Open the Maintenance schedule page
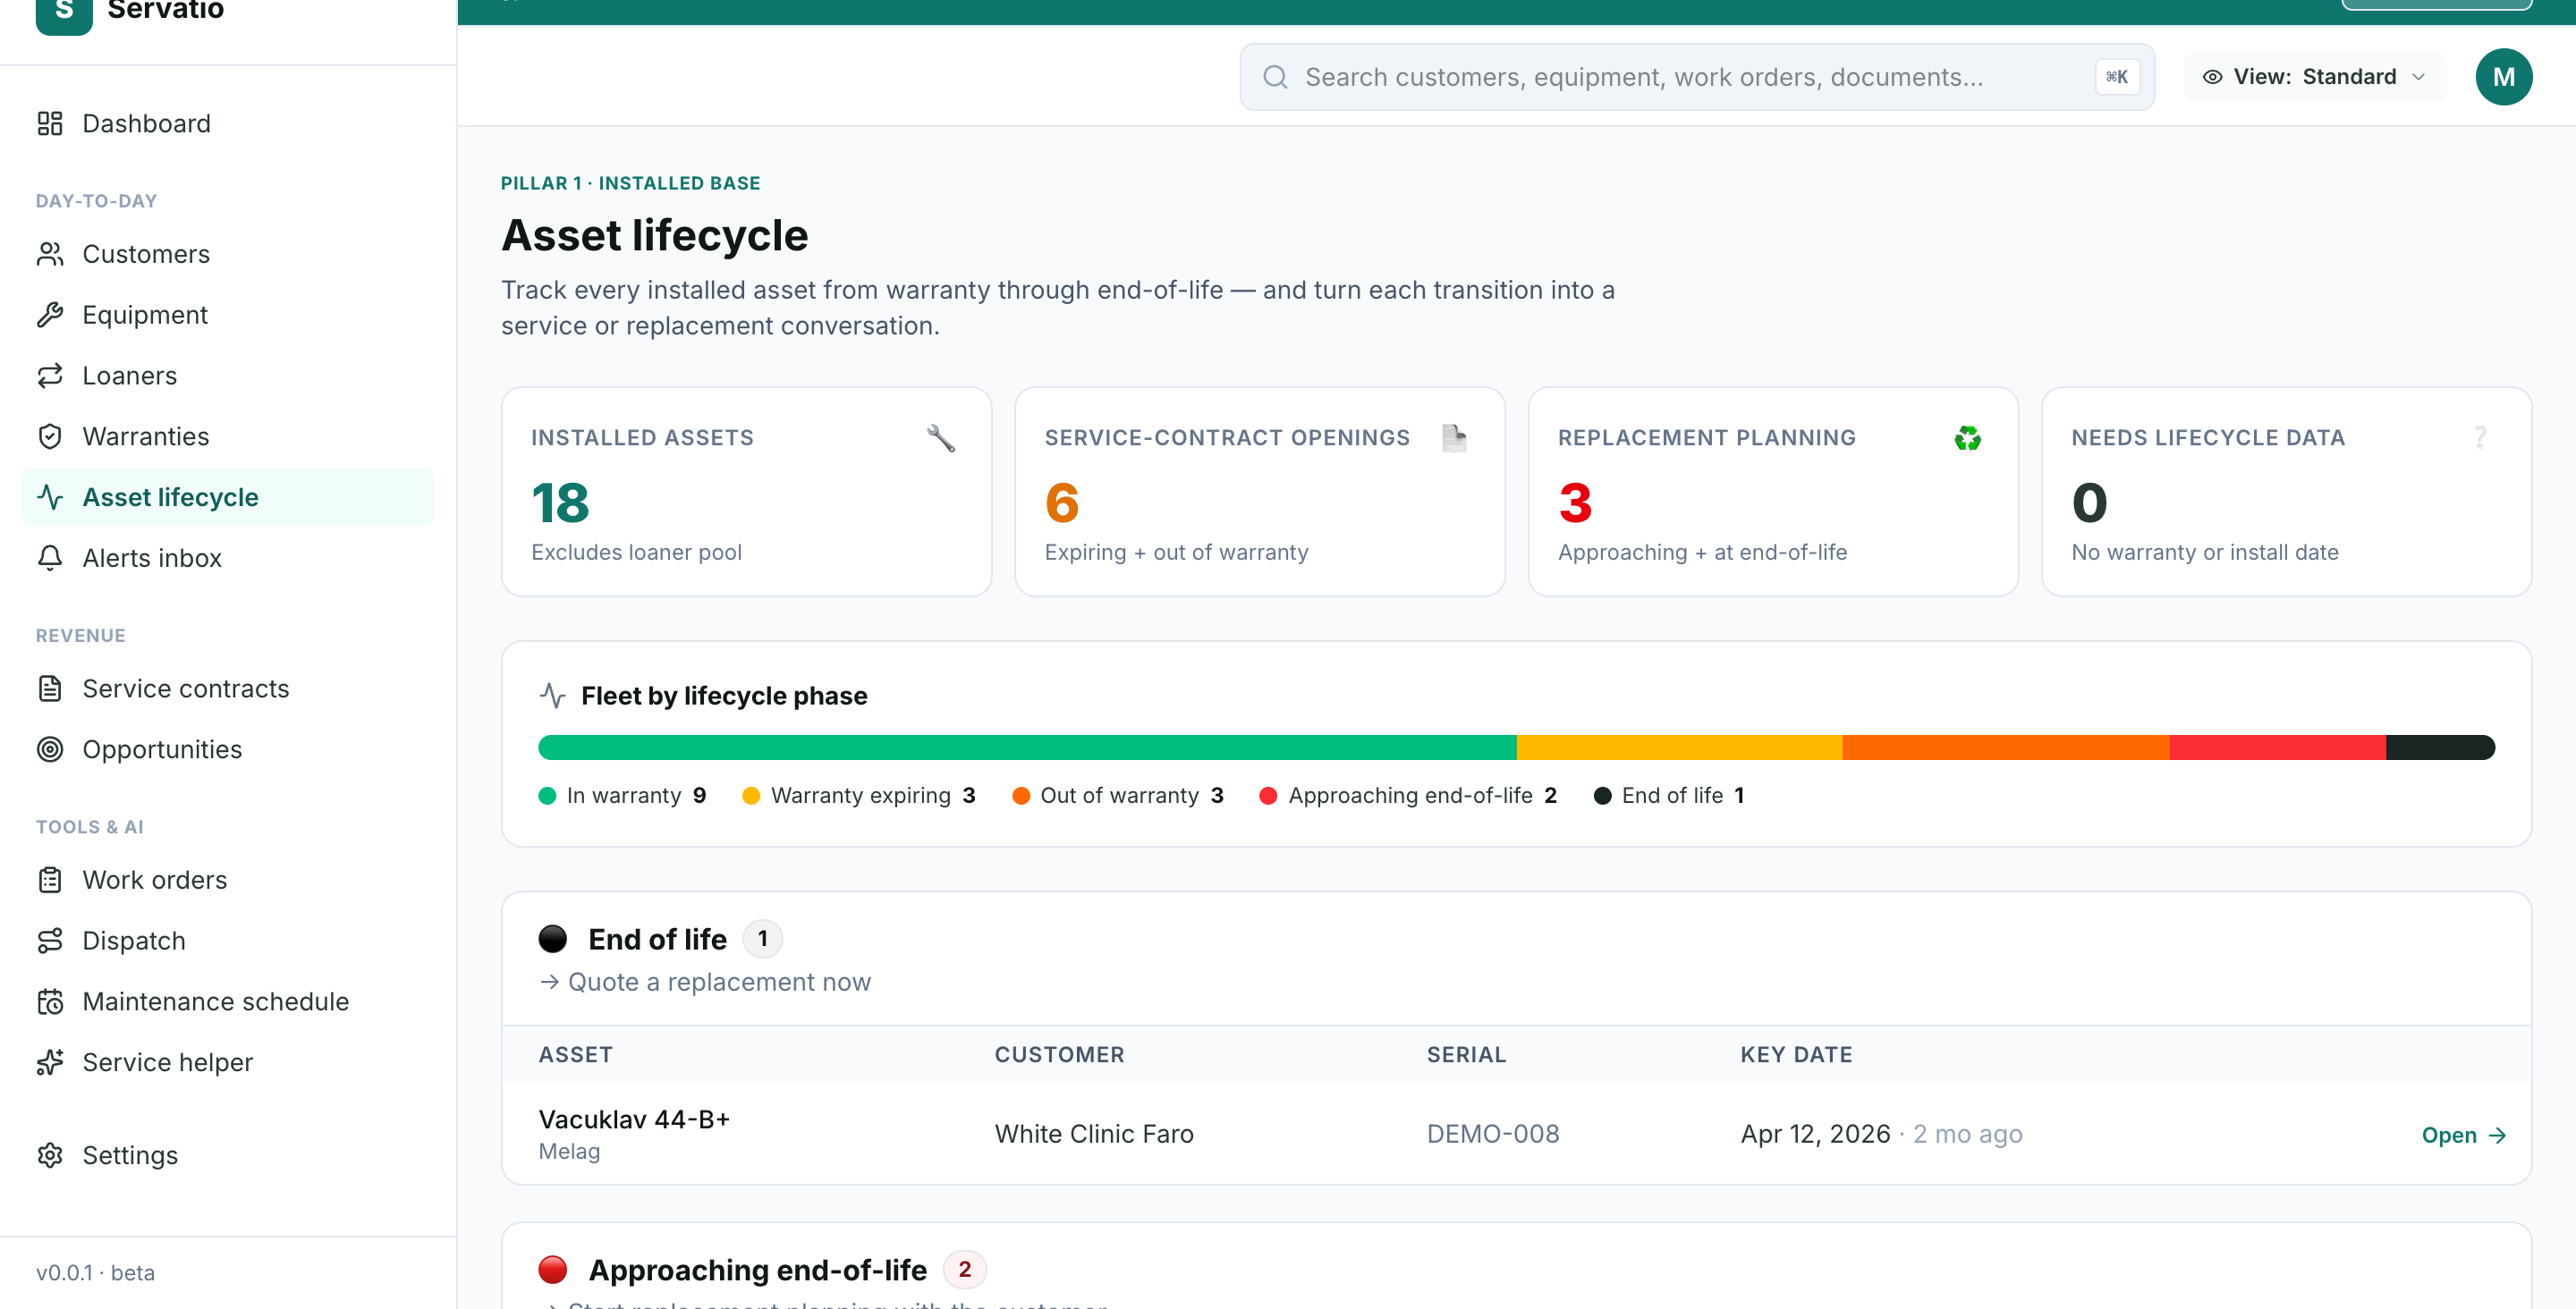 (x=228, y=1002)
